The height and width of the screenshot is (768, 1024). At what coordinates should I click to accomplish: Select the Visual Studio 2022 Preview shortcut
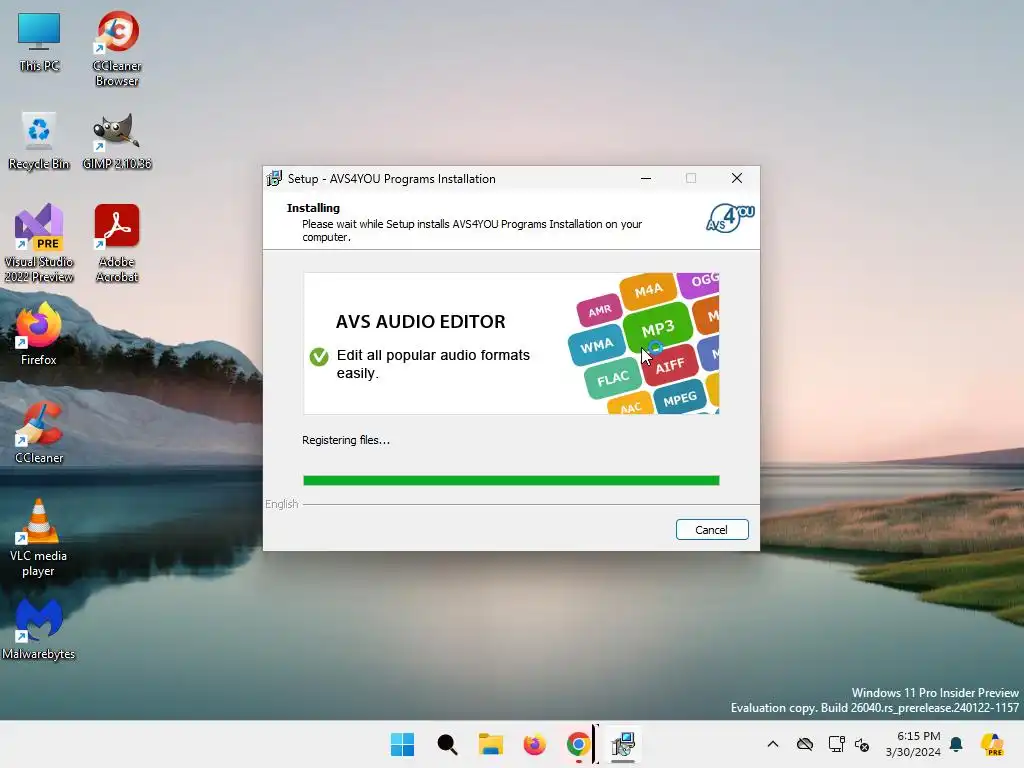(x=39, y=243)
